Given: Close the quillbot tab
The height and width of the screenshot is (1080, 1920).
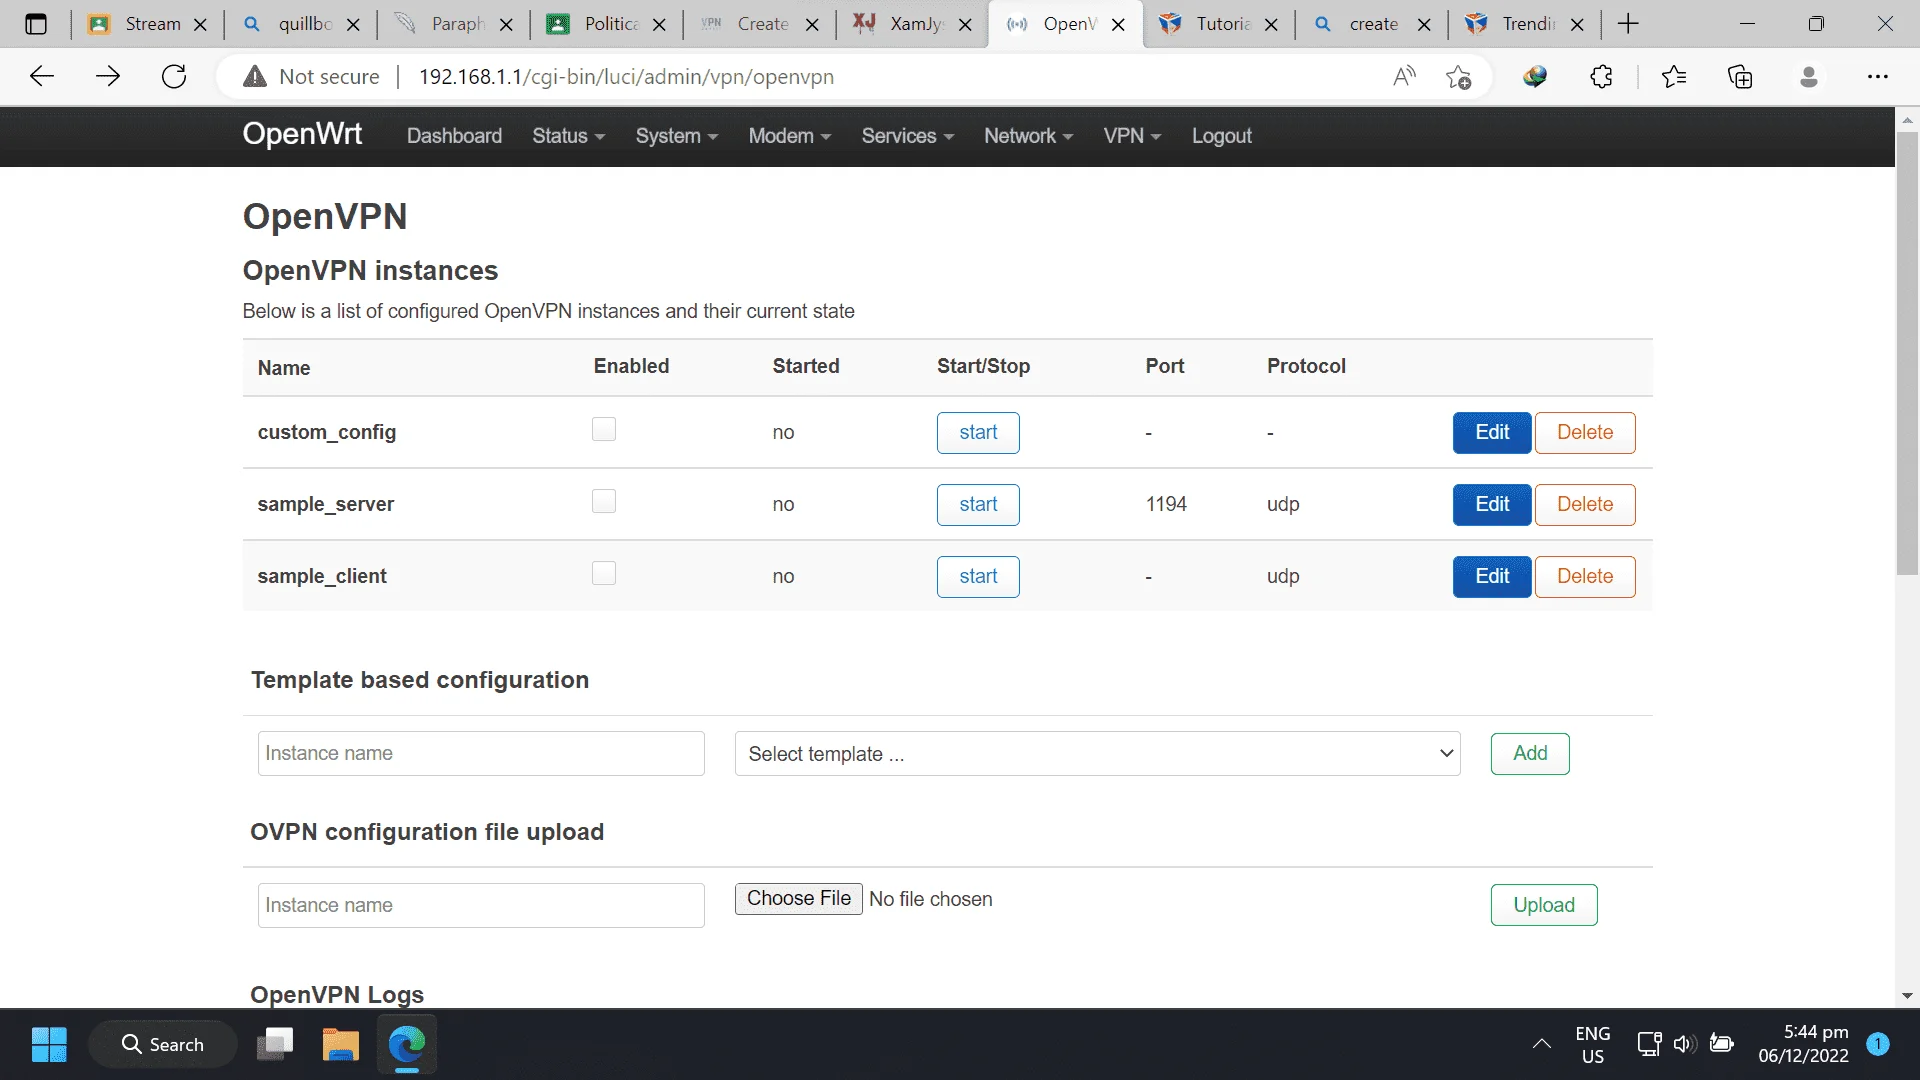Looking at the screenshot, I should pyautogui.click(x=354, y=25).
